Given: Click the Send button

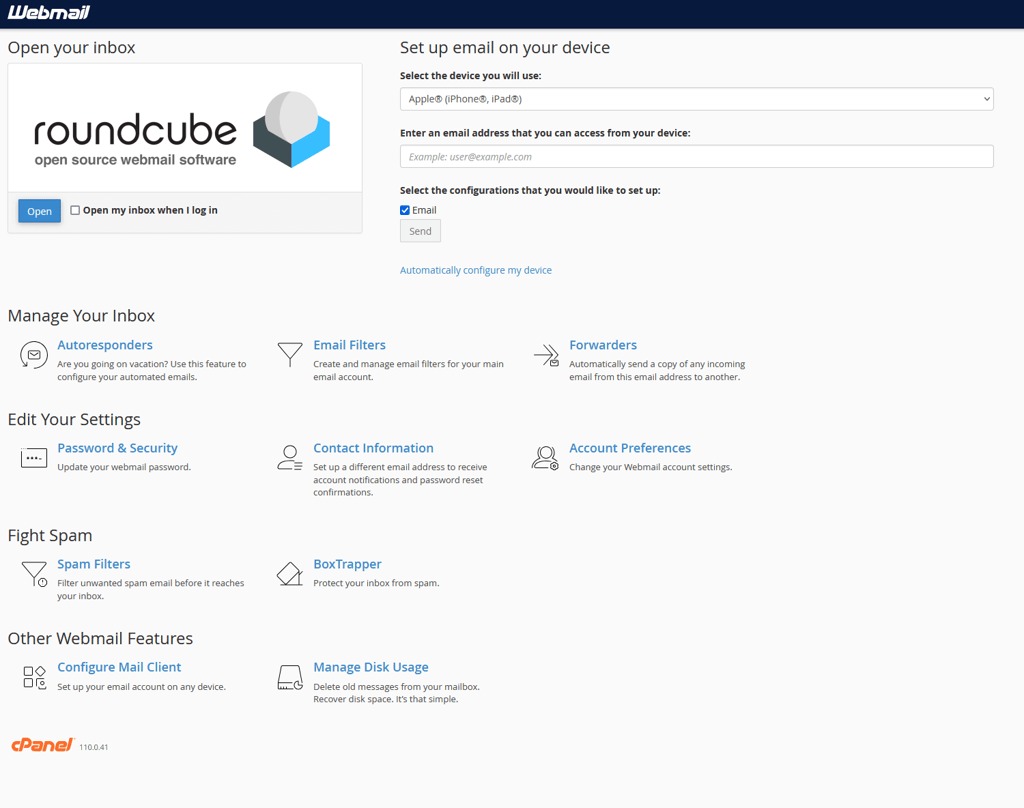Looking at the screenshot, I should [421, 231].
